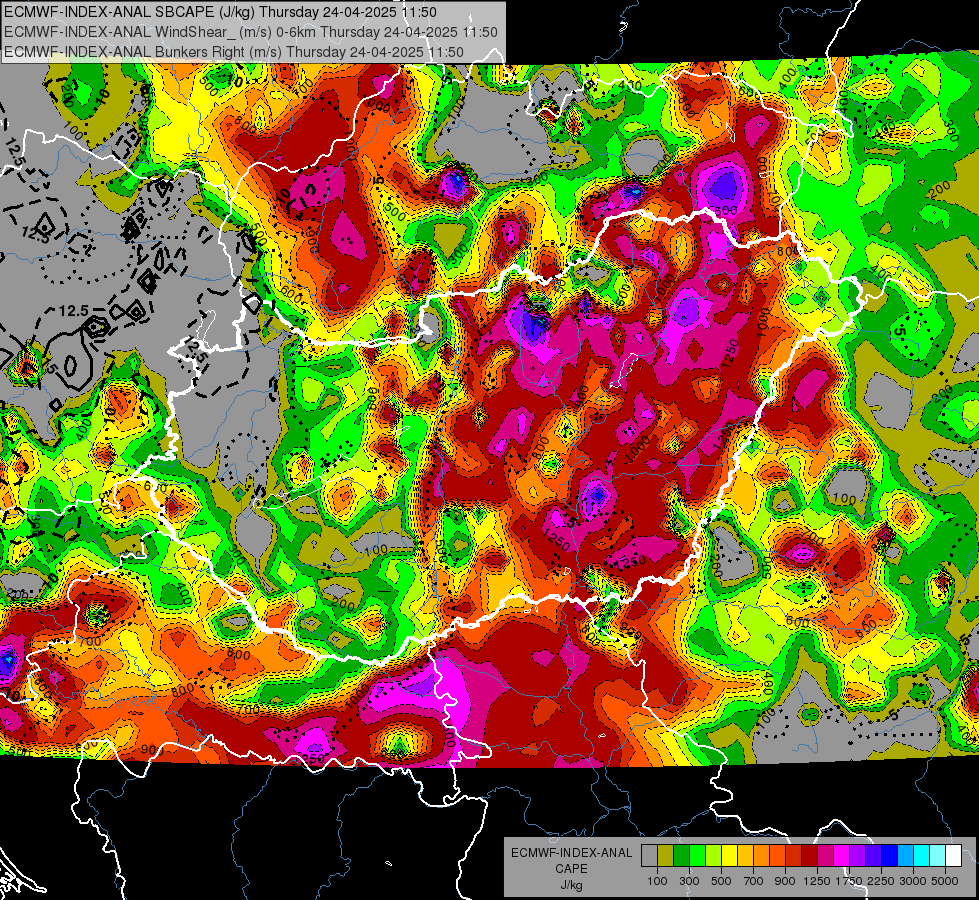
Task: Click the legend tick label 100
Action: click(x=657, y=881)
